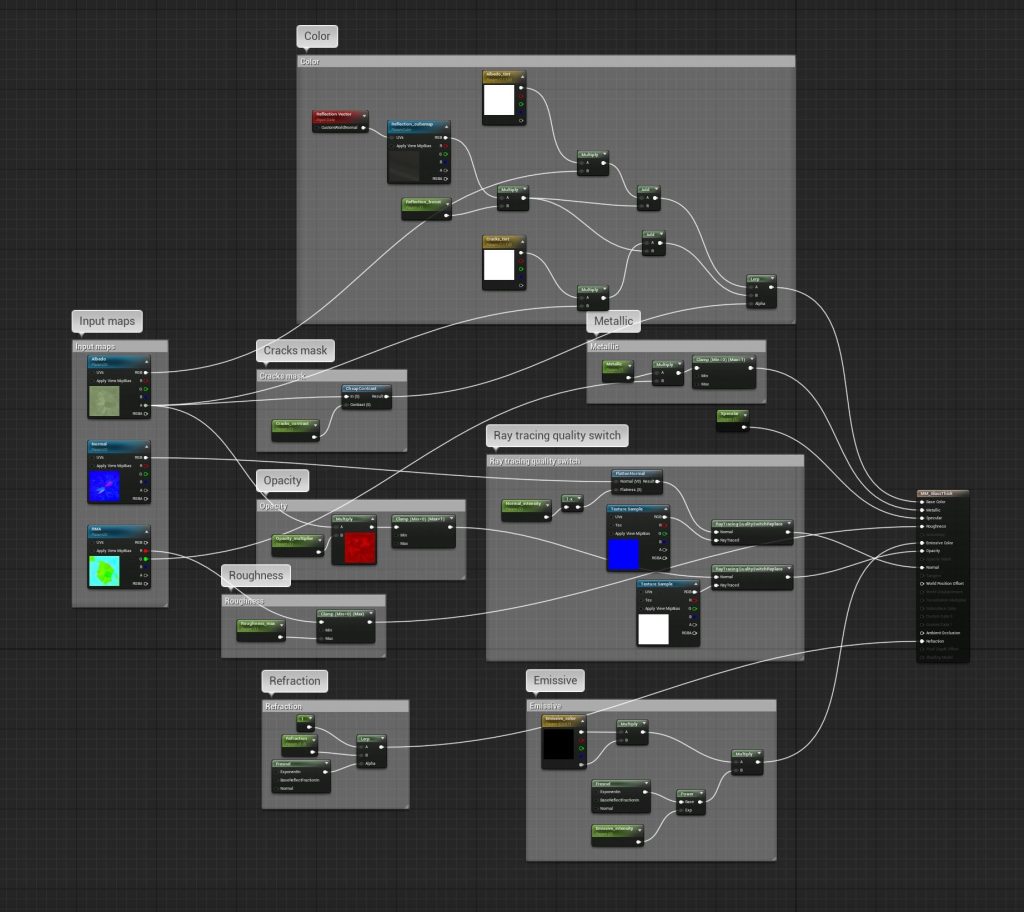Image resolution: width=1024 pixels, height=912 pixels.
Task: Click the Alpha input pin of the Color group Lerp
Action: click(751, 304)
